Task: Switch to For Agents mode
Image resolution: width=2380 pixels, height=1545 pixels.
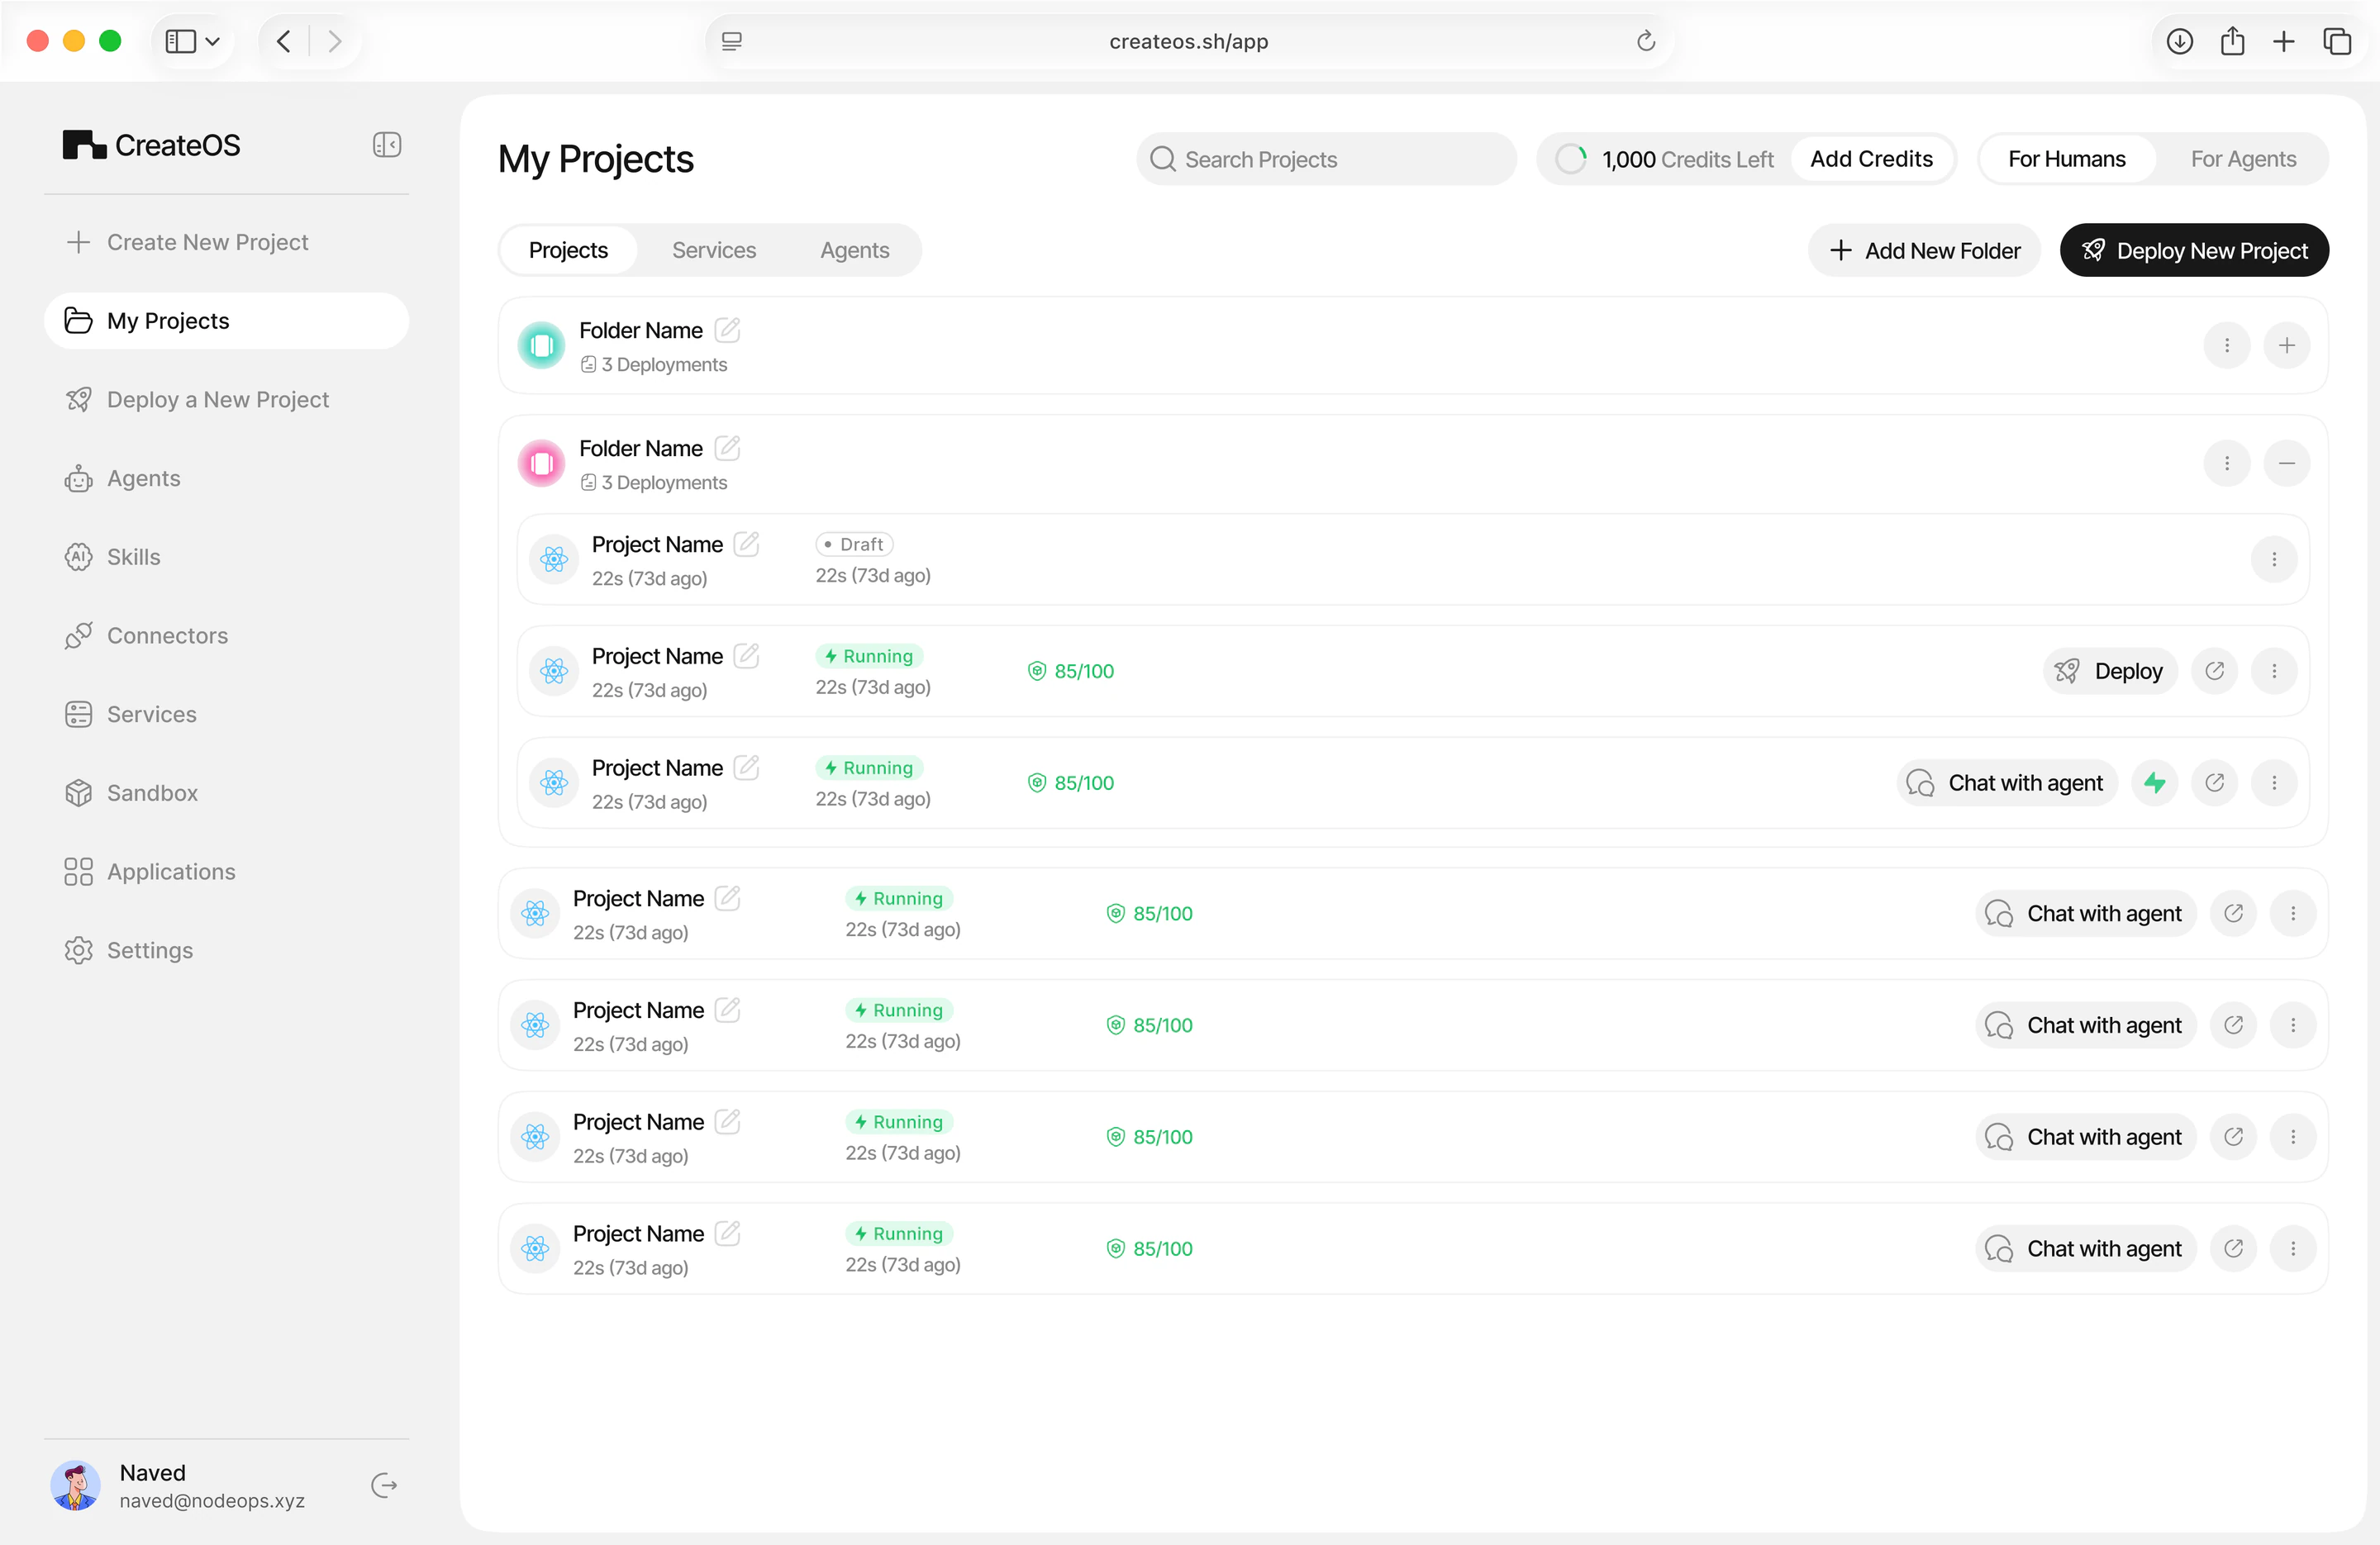Action: pyautogui.click(x=2243, y=159)
